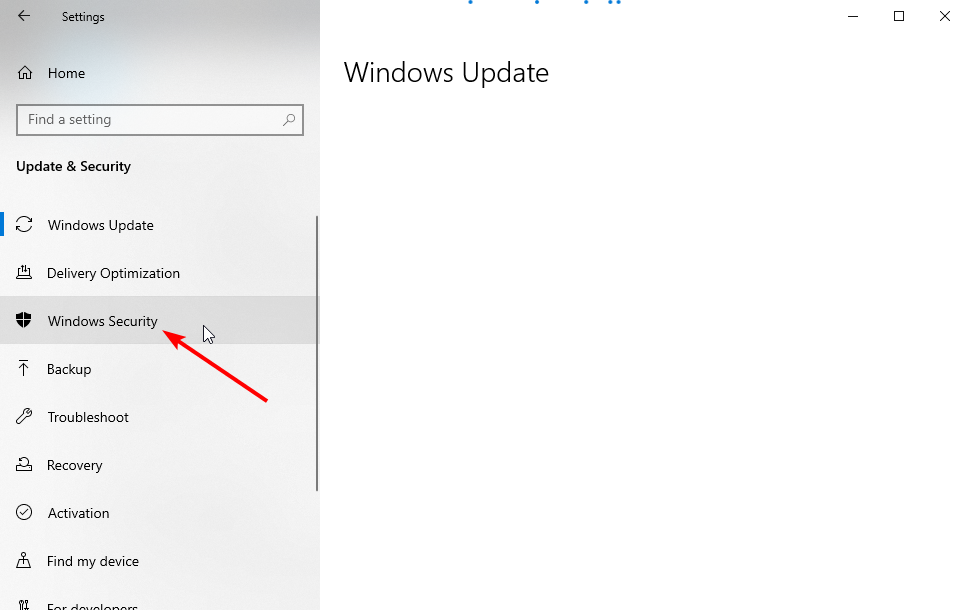Open the Recovery settings page
Image resolution: width=968 pixels, height=610 pixels.
click(159, 465)
